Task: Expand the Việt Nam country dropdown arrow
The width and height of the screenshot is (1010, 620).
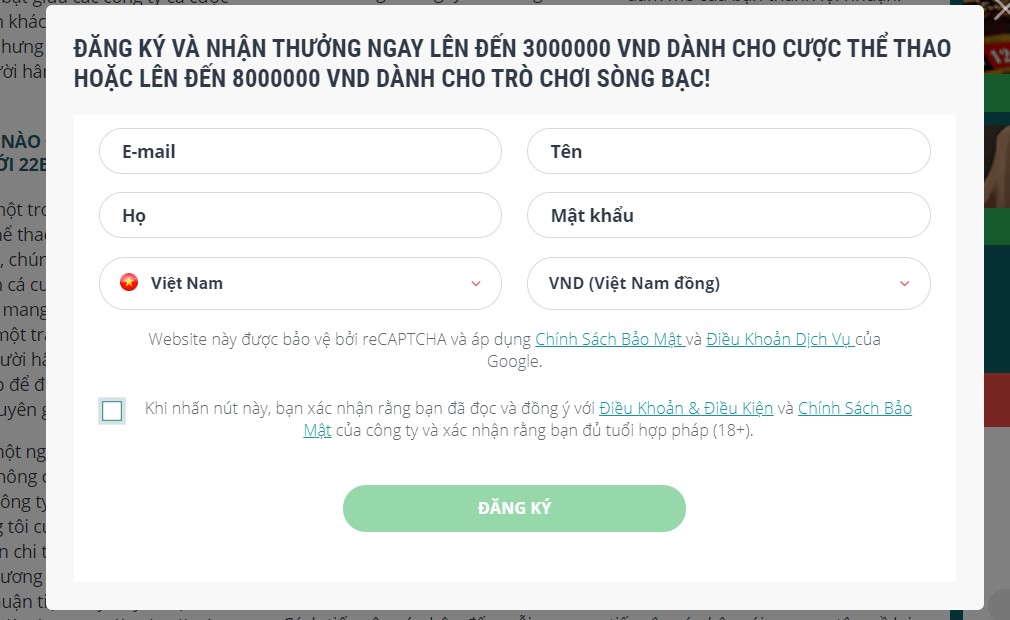Action: (x=476, y=284)
